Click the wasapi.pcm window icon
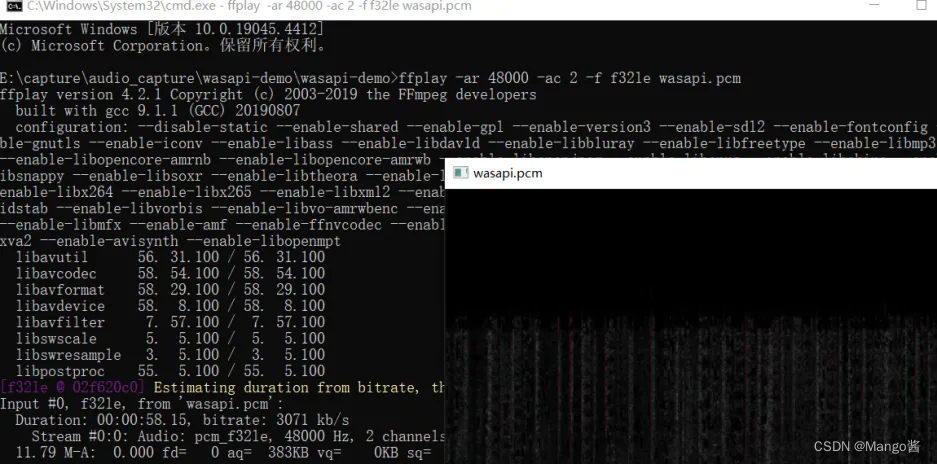Image resolution: width=937 pixels, height=464 pixels. 460,173
